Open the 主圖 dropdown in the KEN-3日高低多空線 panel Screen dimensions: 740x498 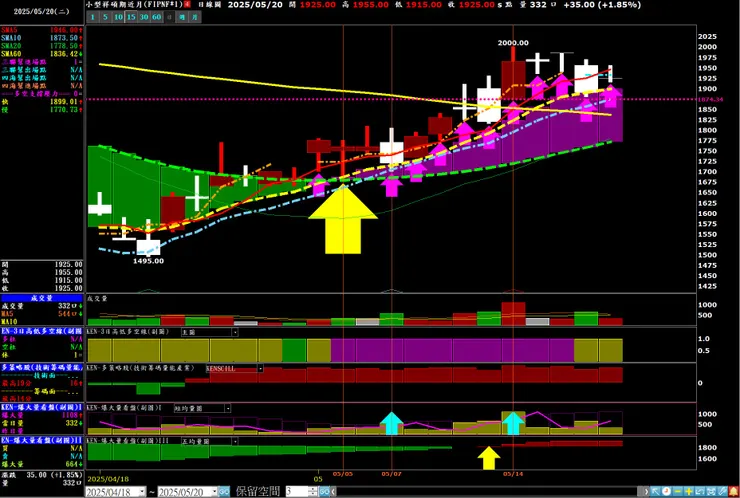tap(235, 332)
